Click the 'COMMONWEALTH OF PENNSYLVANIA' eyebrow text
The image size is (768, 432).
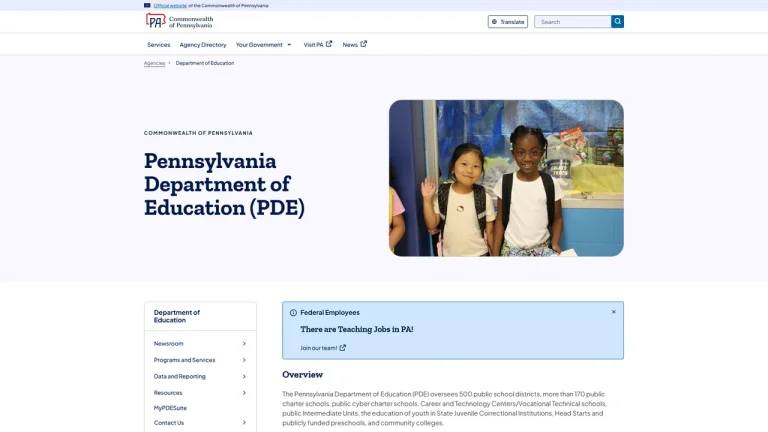[x=198, y=133]
